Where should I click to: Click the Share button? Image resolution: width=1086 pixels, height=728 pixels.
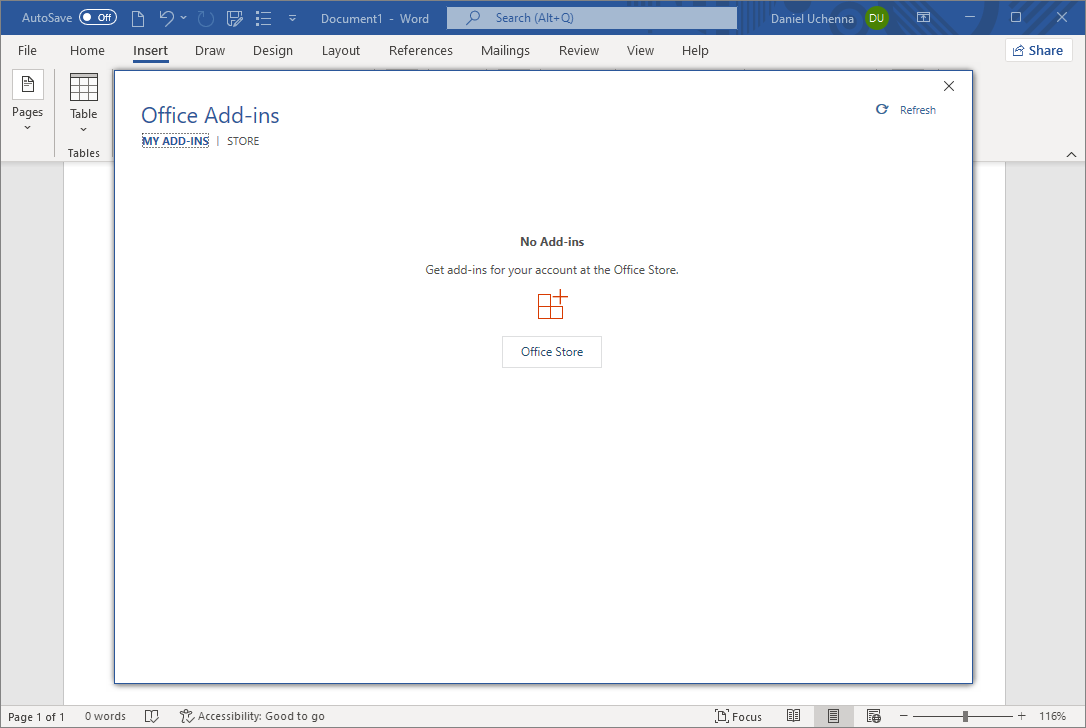(1038, 50)
